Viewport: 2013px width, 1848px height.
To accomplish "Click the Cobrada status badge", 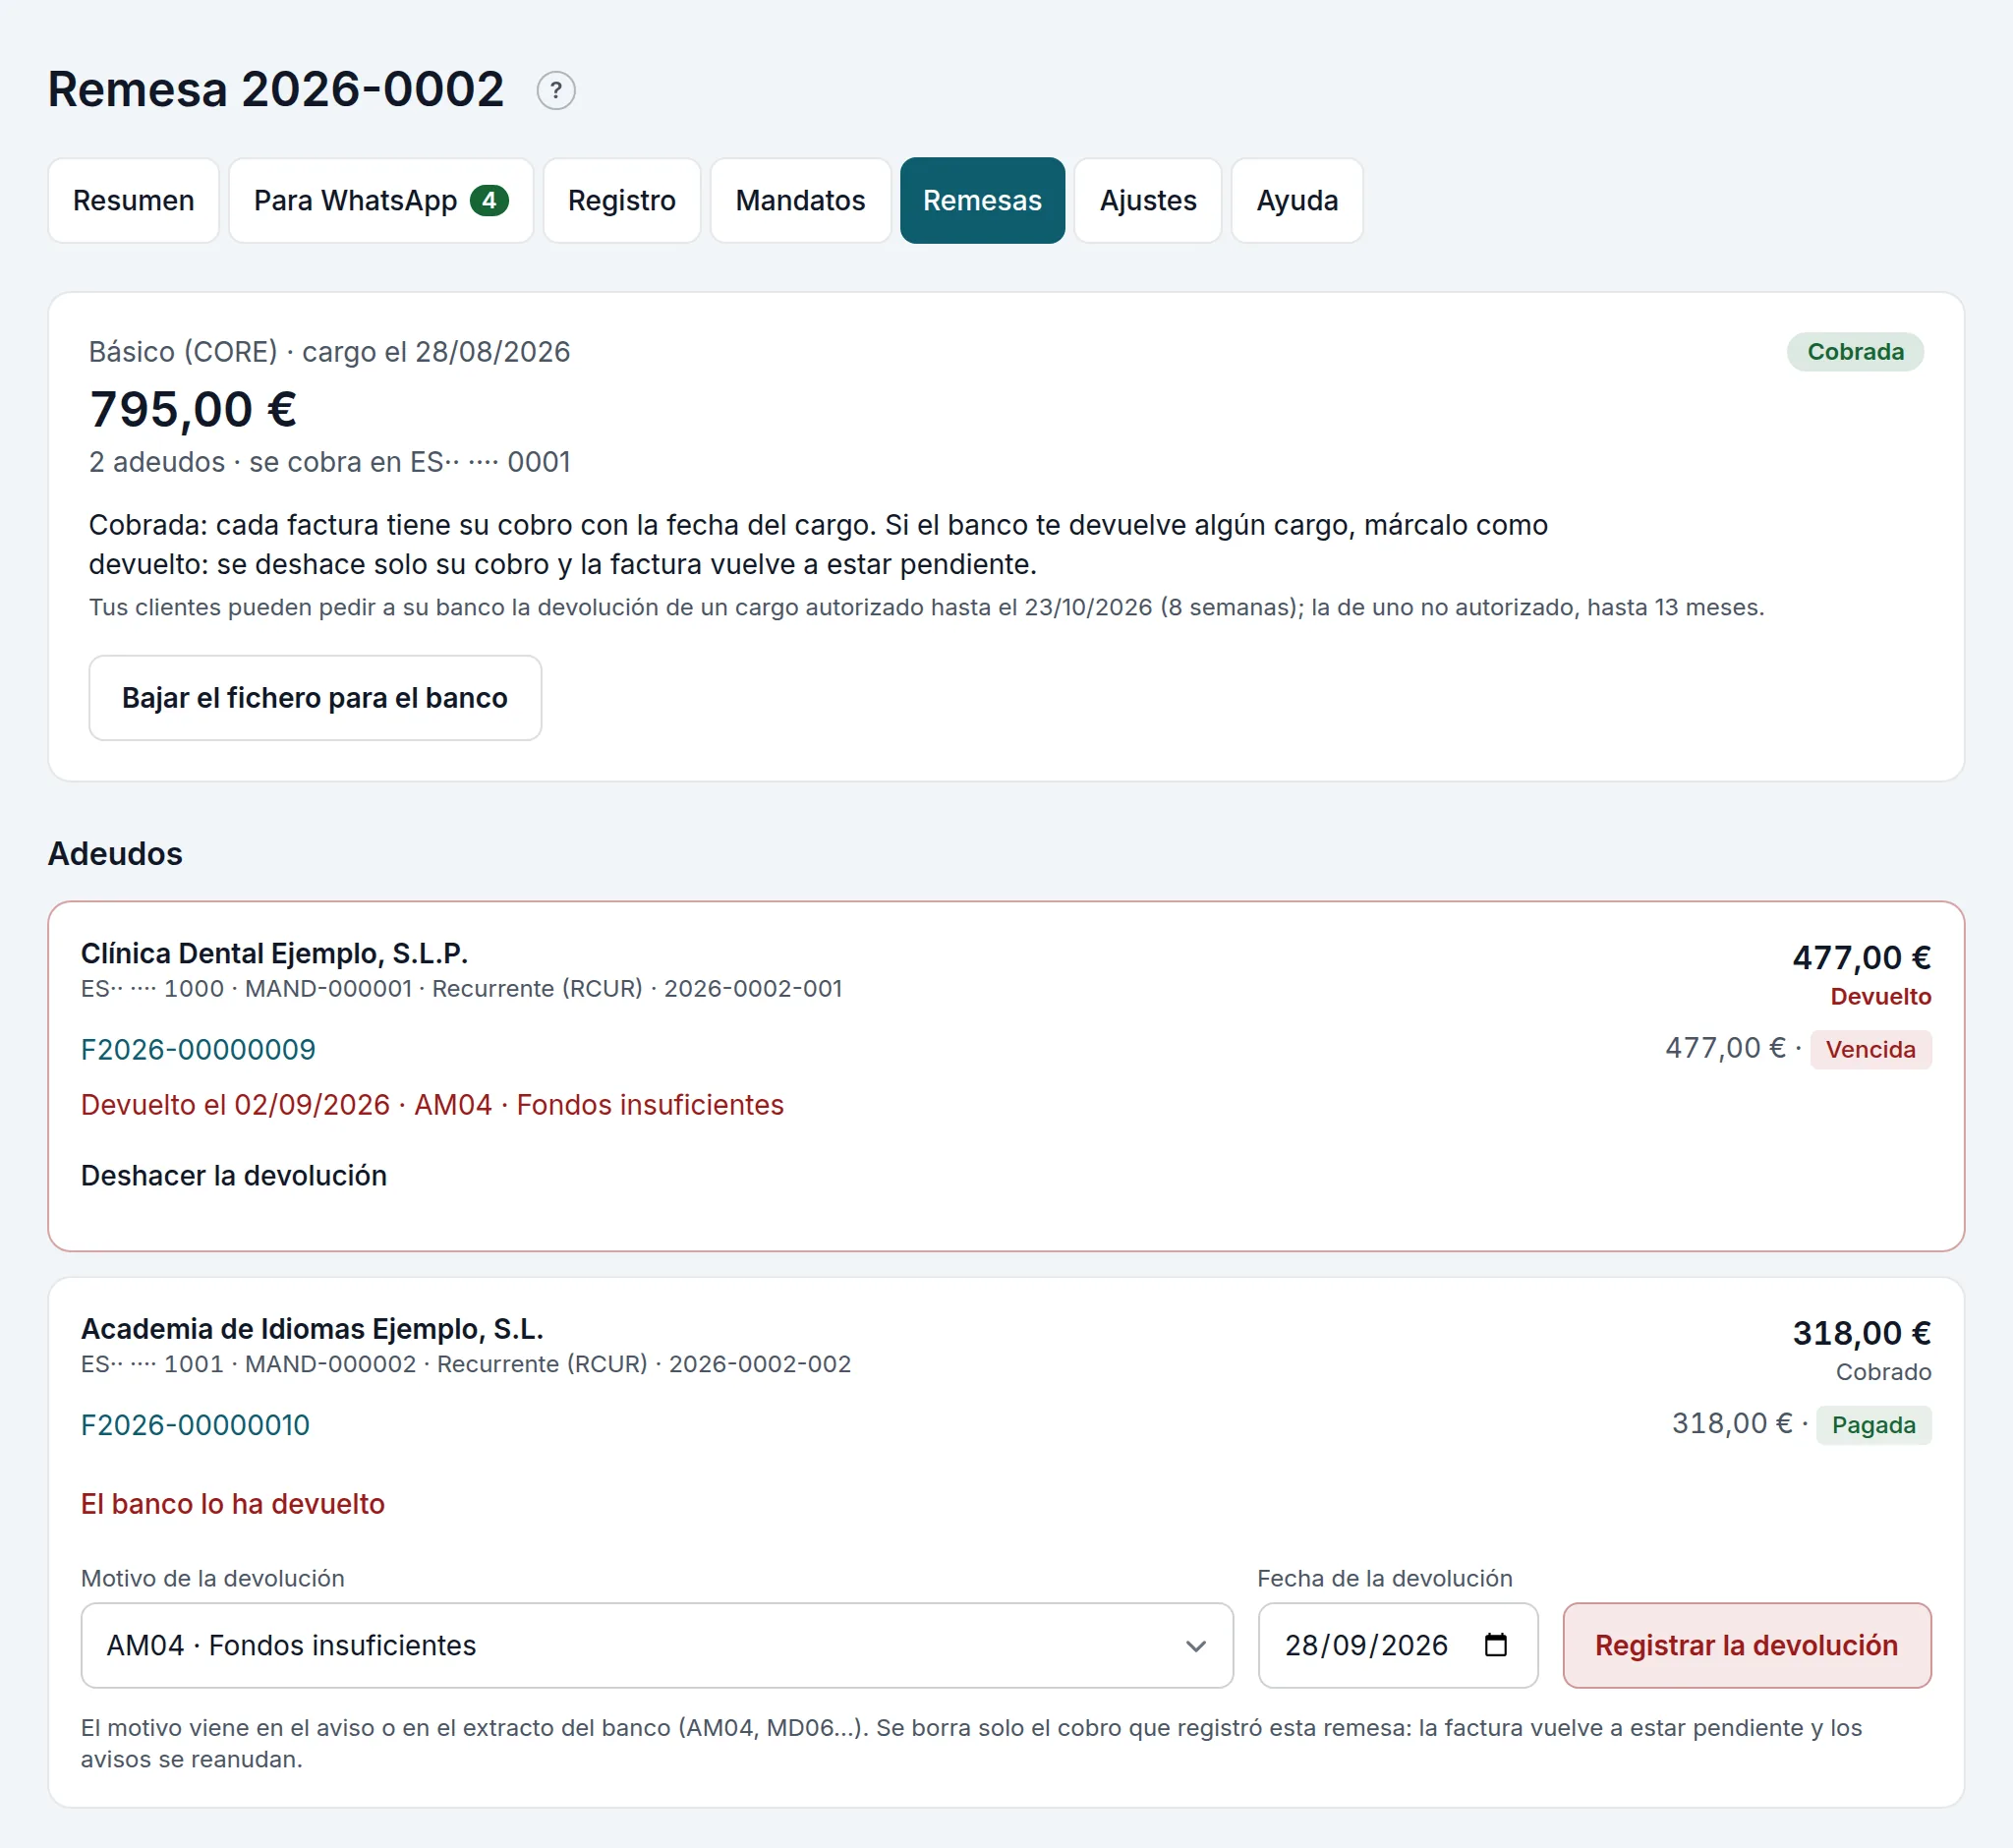I will (x=1855, y=352).
